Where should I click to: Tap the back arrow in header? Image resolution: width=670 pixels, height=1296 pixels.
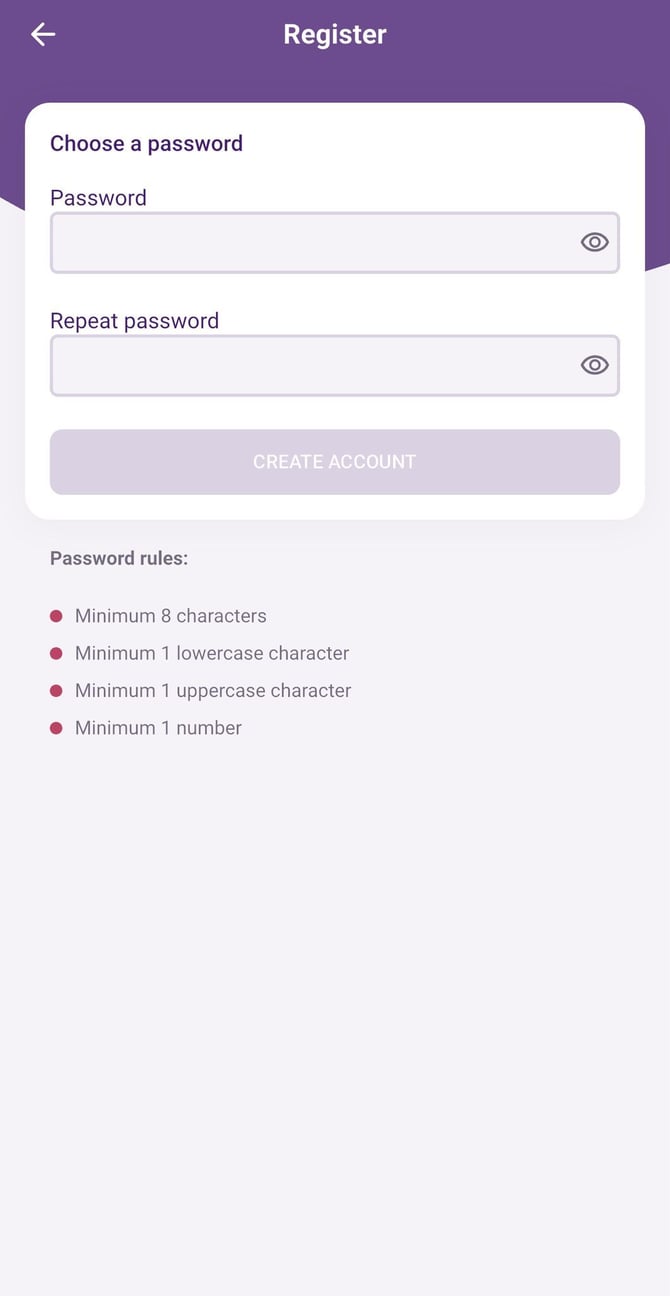tap(43, 34)
